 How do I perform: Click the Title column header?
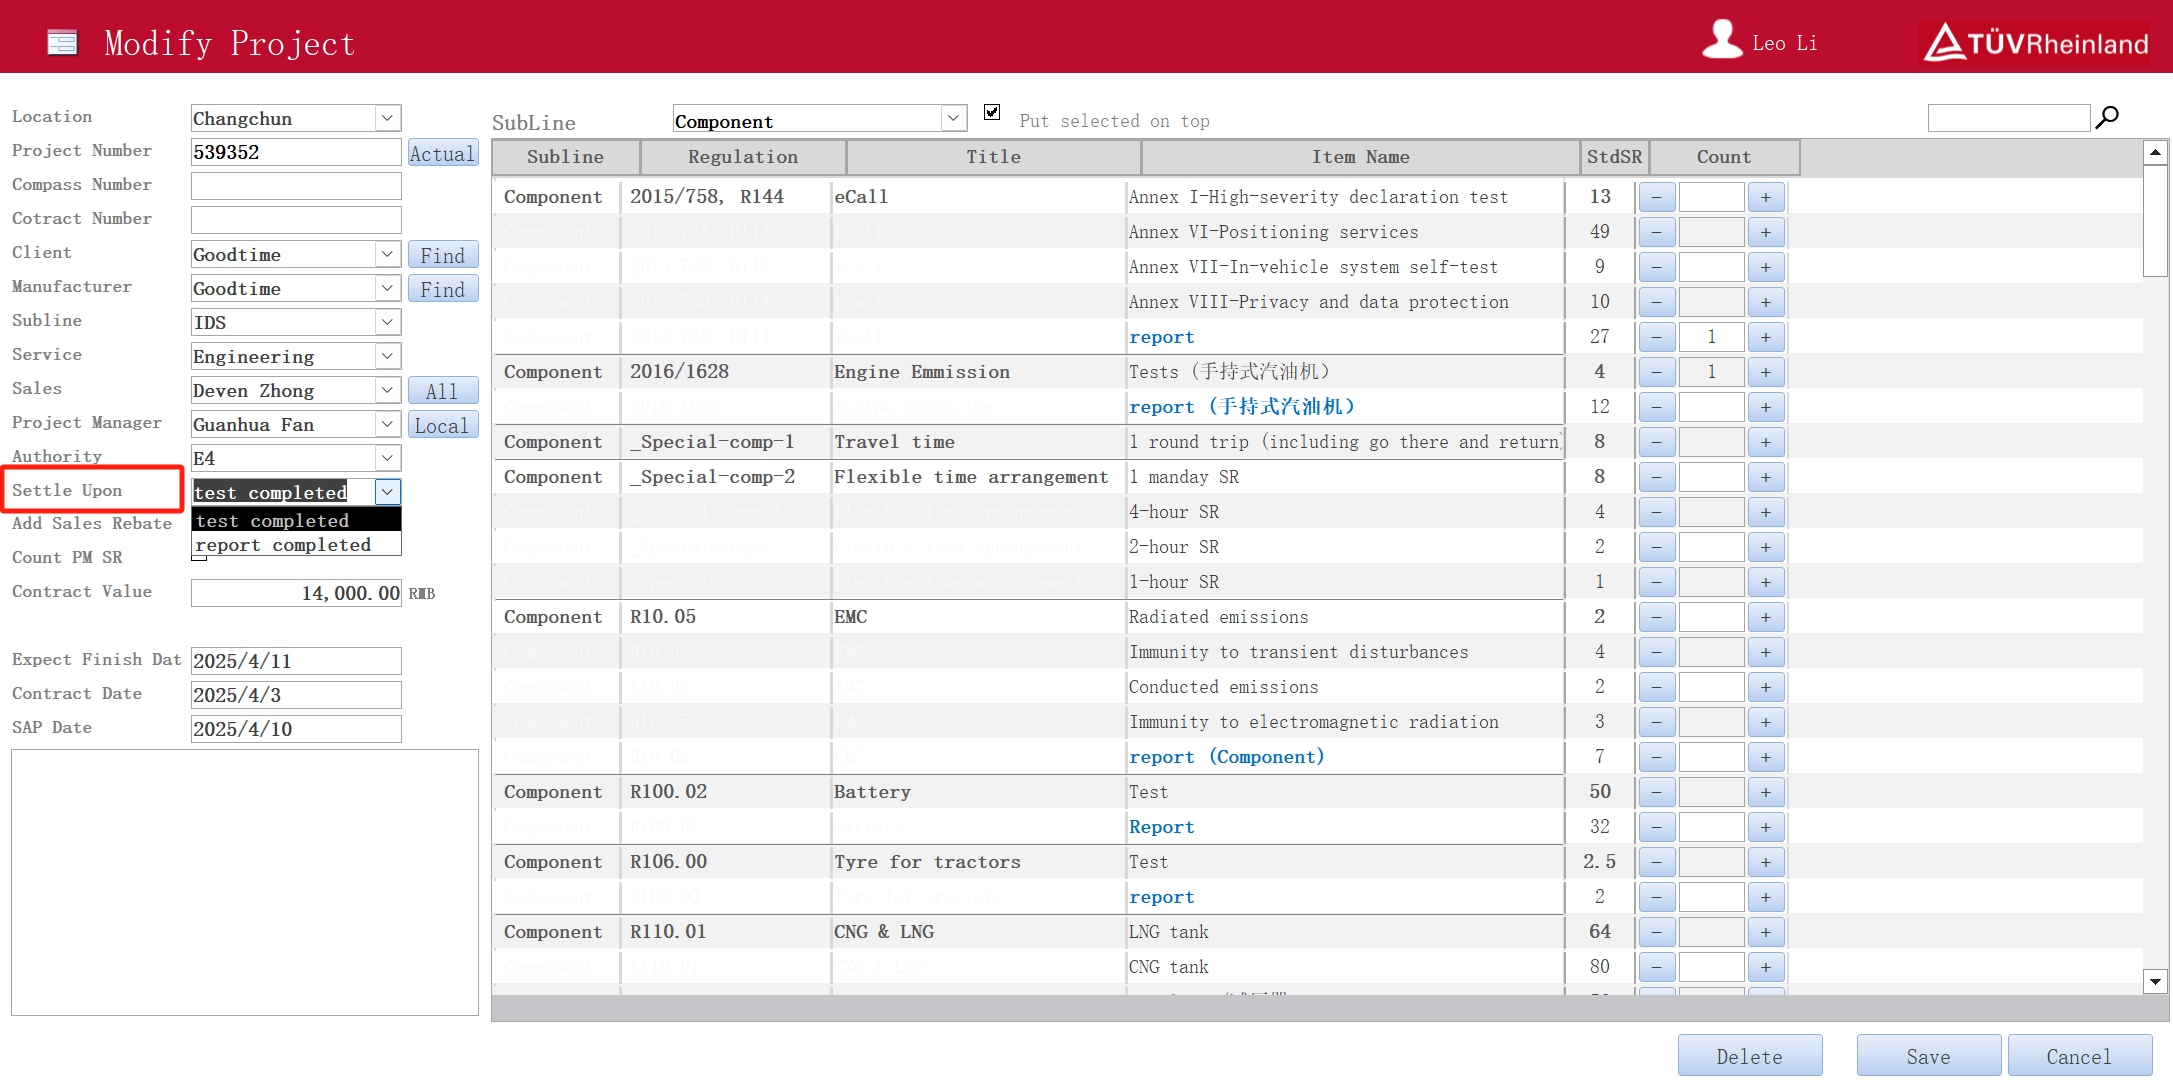993,157
